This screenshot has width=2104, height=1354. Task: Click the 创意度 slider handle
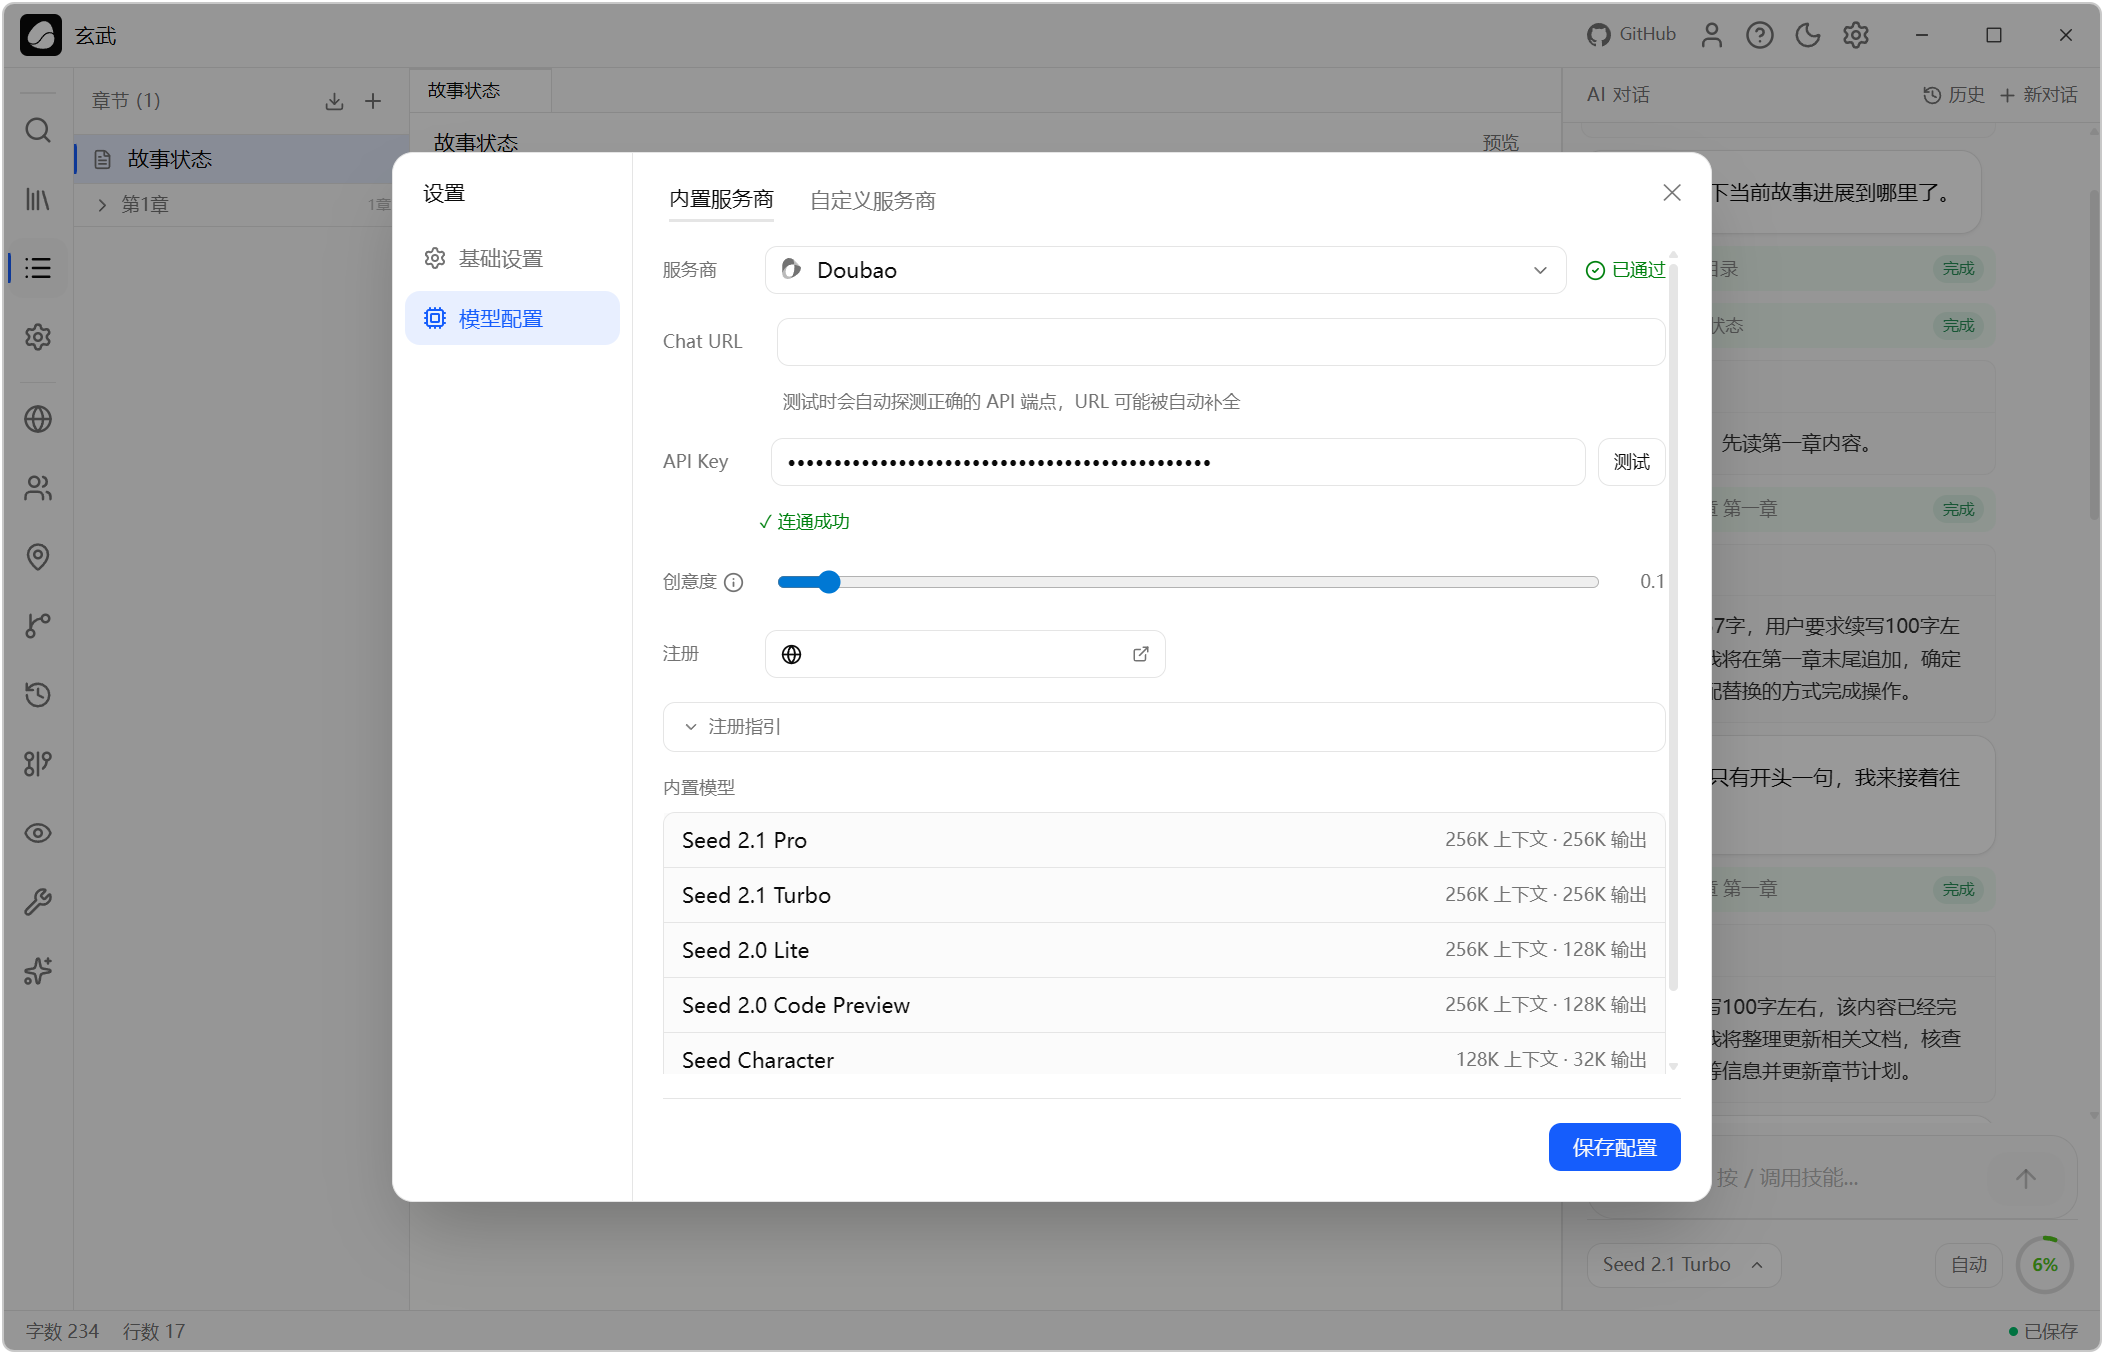pos(828,582)
